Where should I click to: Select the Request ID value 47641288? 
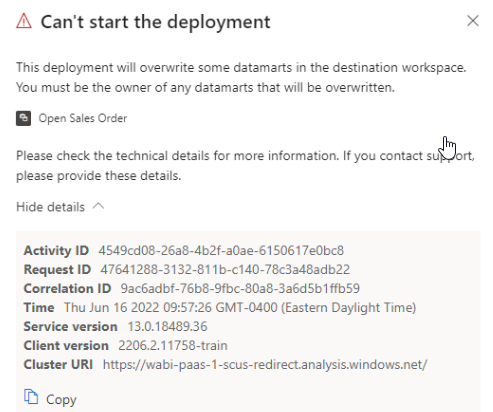[225, 270]
